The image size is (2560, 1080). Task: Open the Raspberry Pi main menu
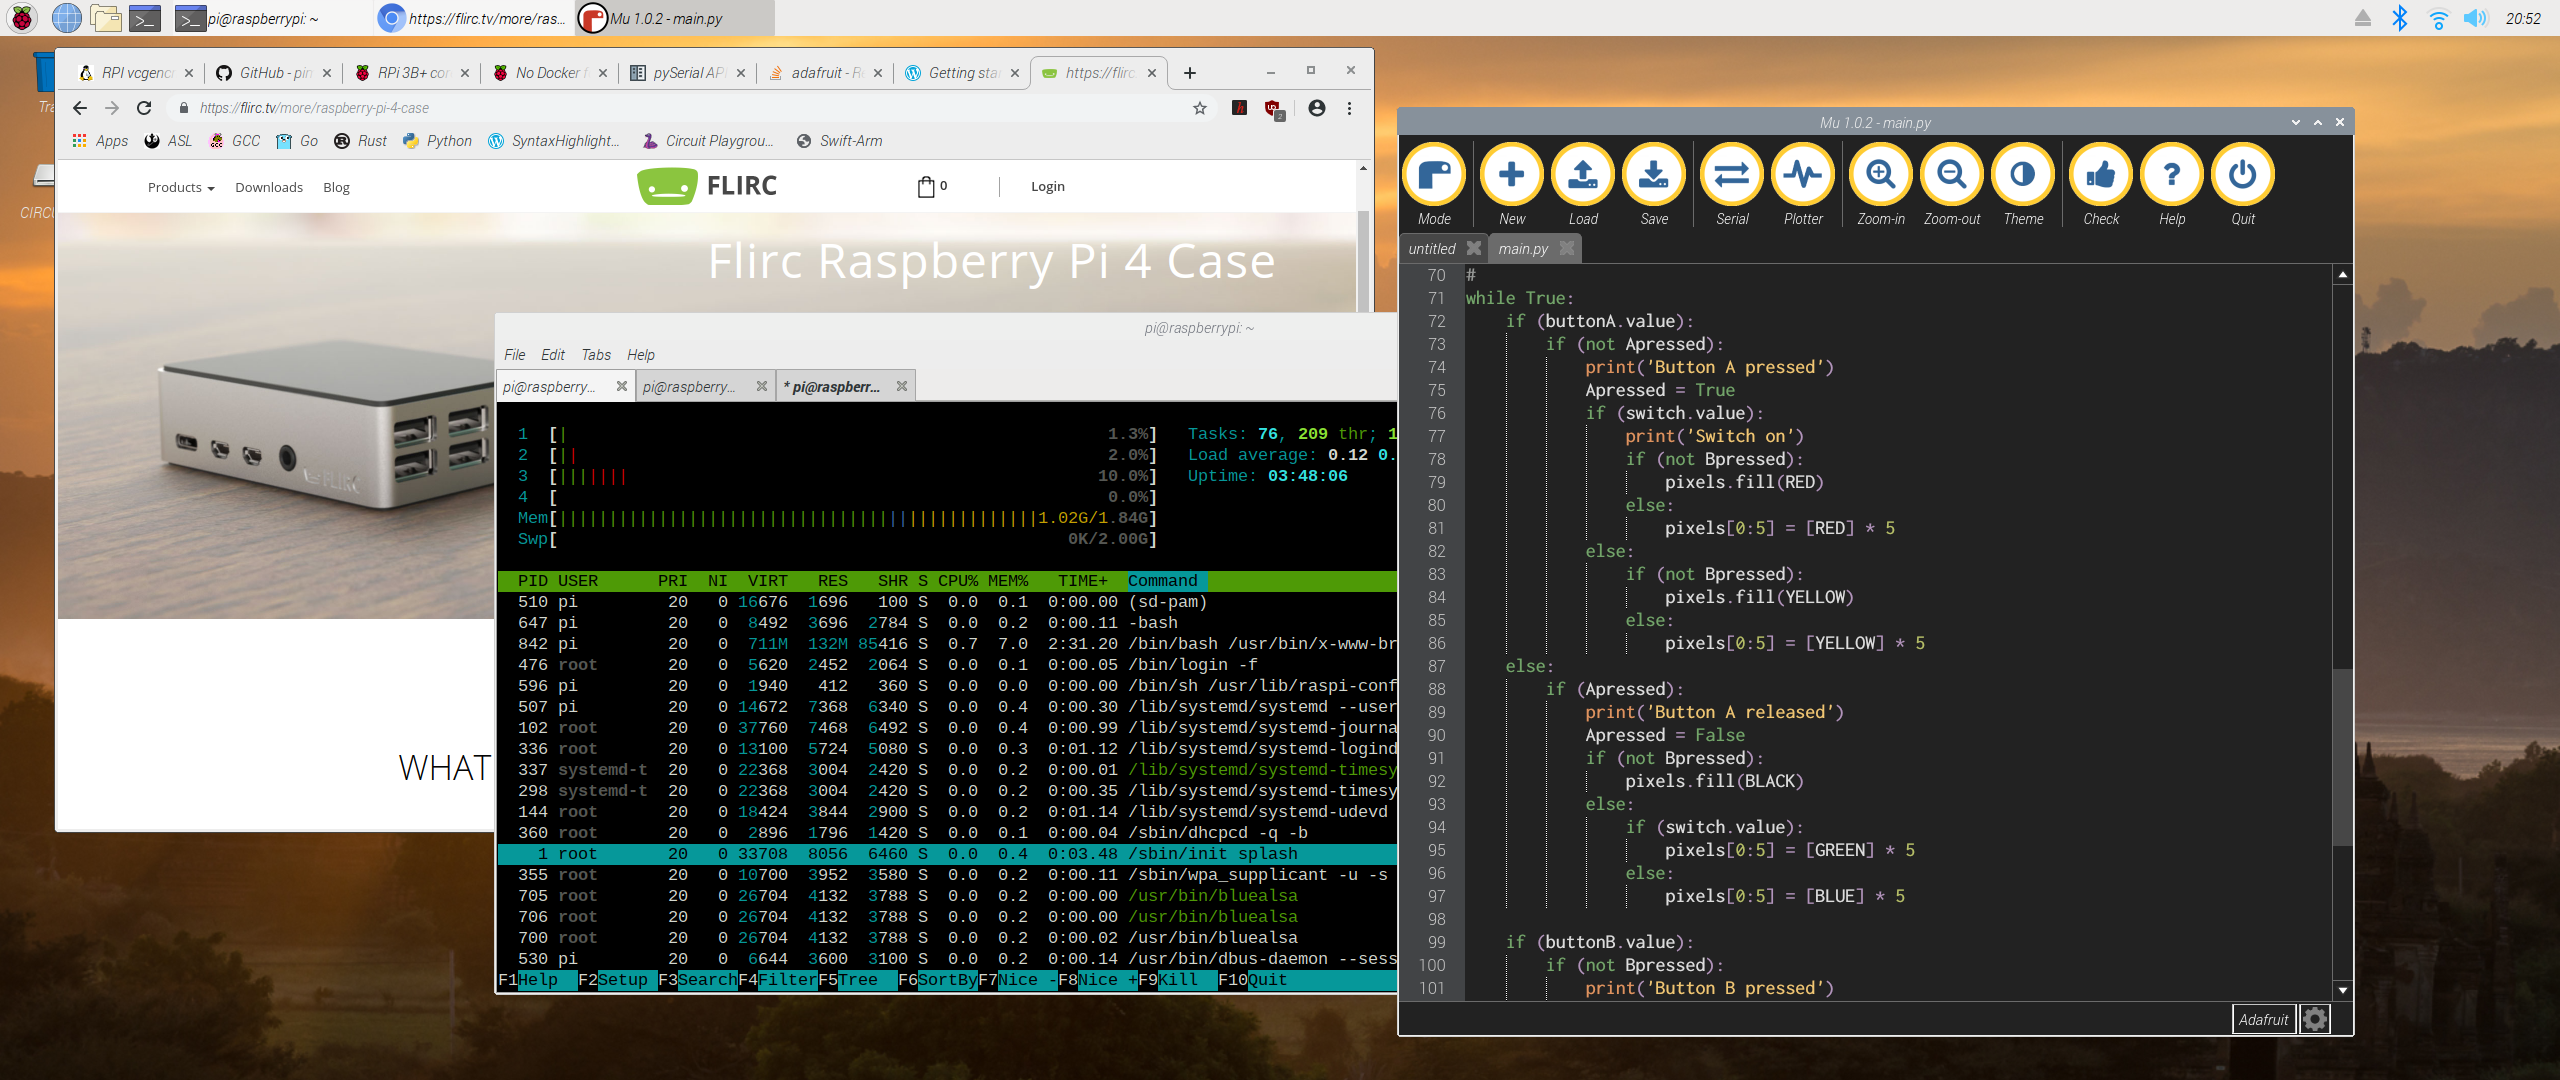pyautogui.click(x=21, y=18)
